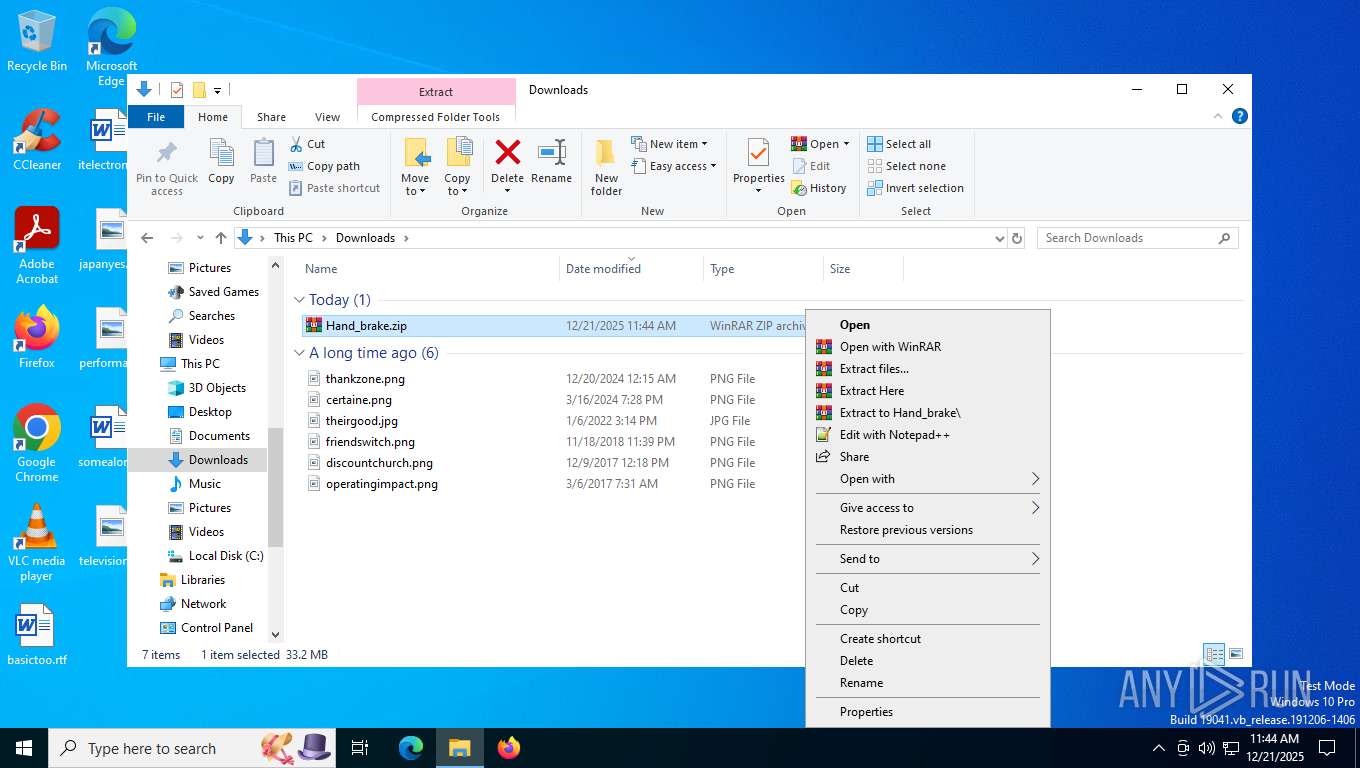Click Select none in ribbon
The image size is (1360, 768).
click(x=906, y=166)
